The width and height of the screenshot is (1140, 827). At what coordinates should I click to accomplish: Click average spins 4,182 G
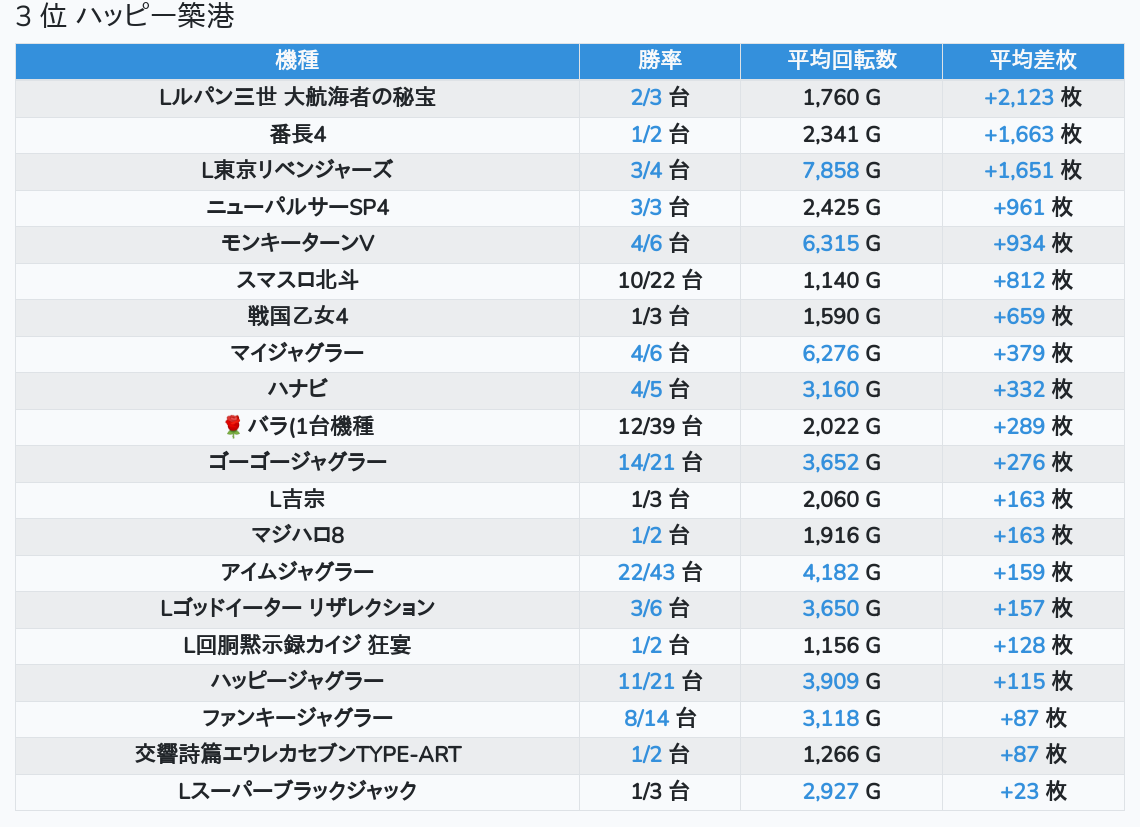[842, 572]
